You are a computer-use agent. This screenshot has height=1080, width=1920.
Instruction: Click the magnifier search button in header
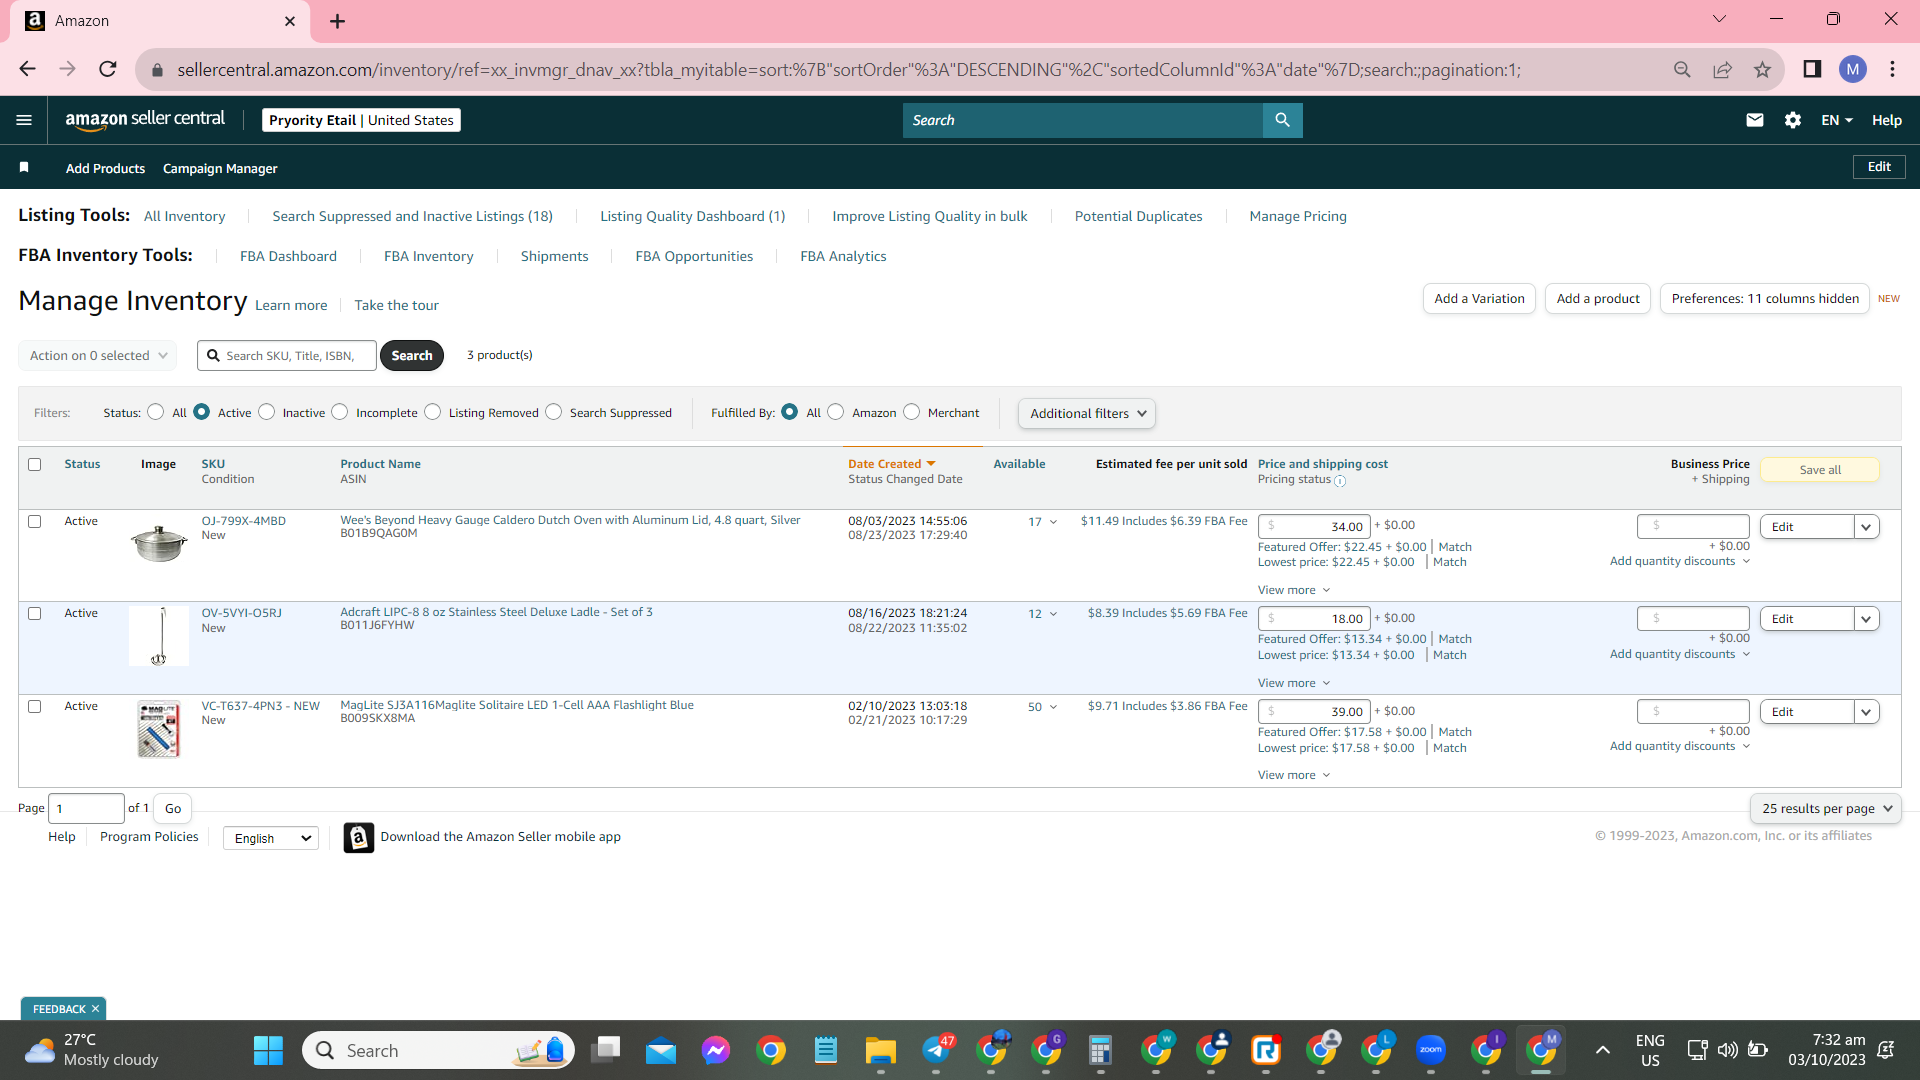click(x=1282, y=120)
